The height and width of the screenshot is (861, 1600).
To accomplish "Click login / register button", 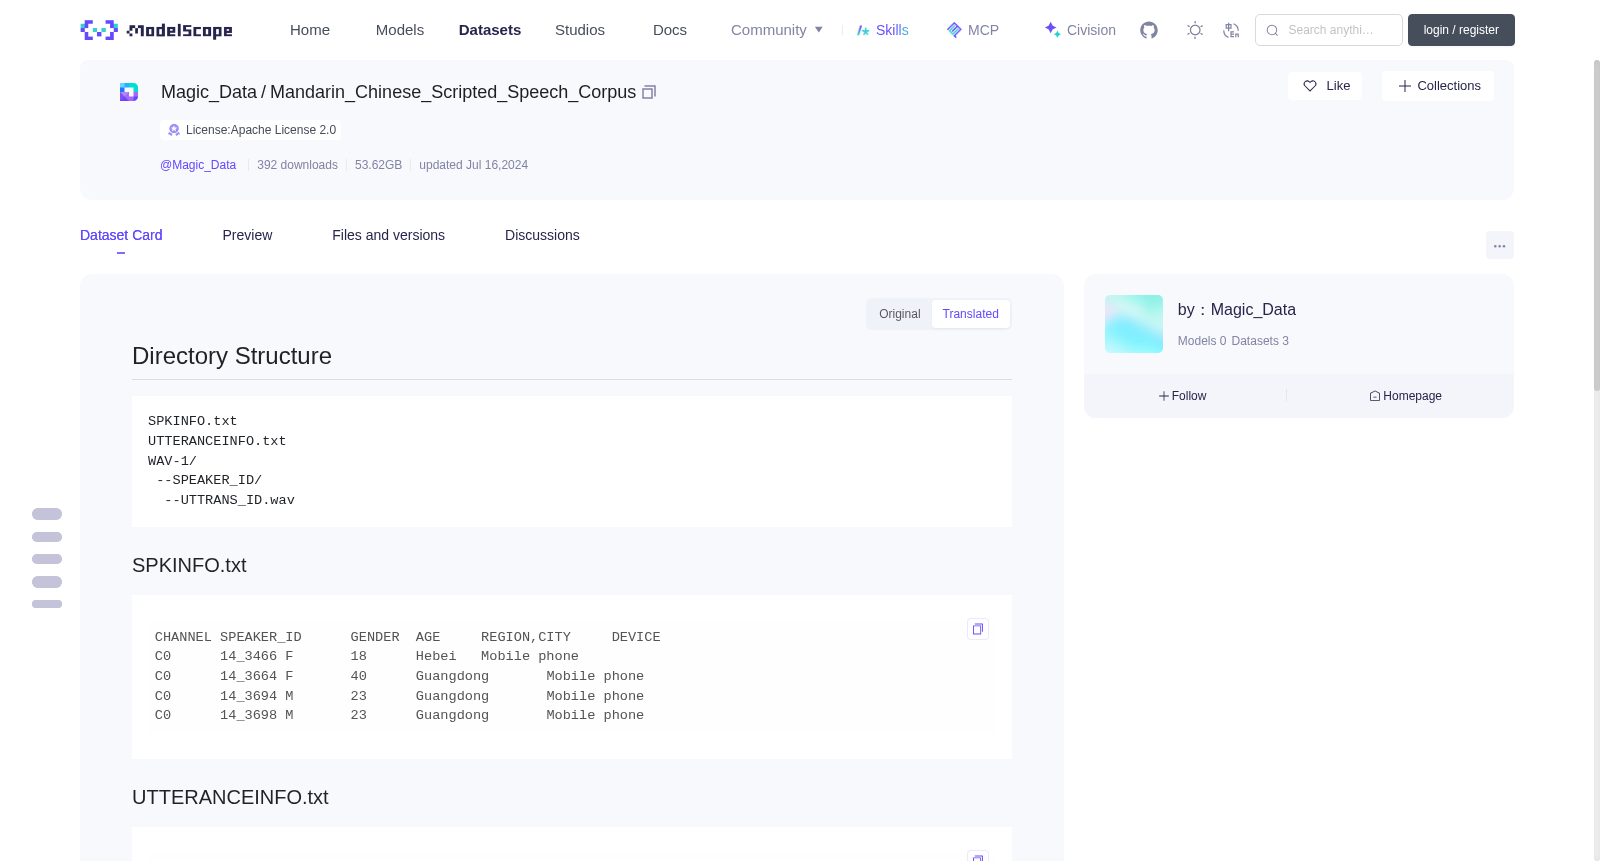I will [1461, 30].
